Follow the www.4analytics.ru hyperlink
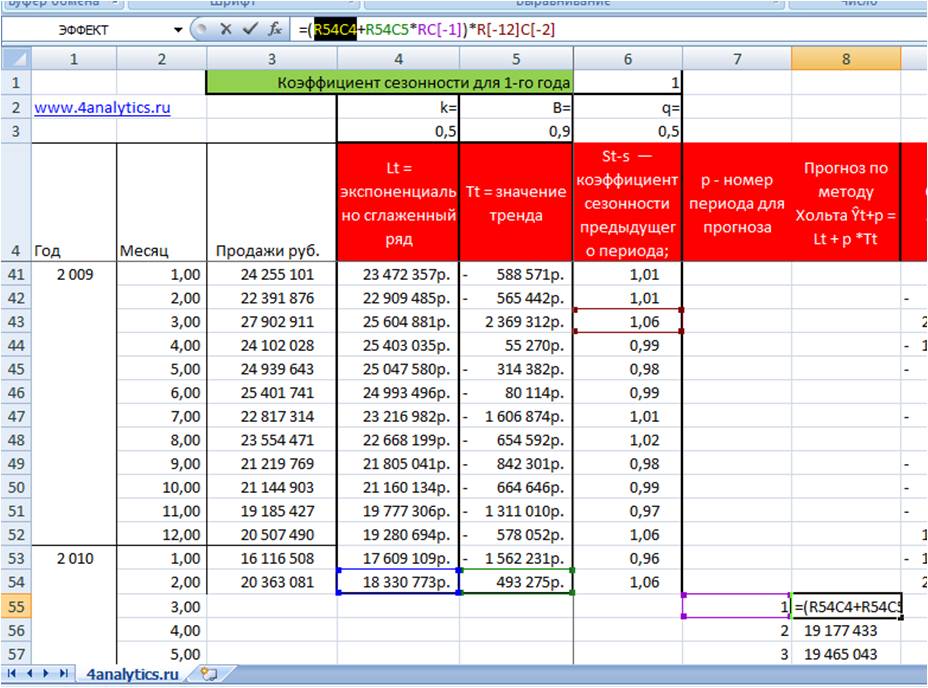The image size is (928, 688). coord(102,107)
